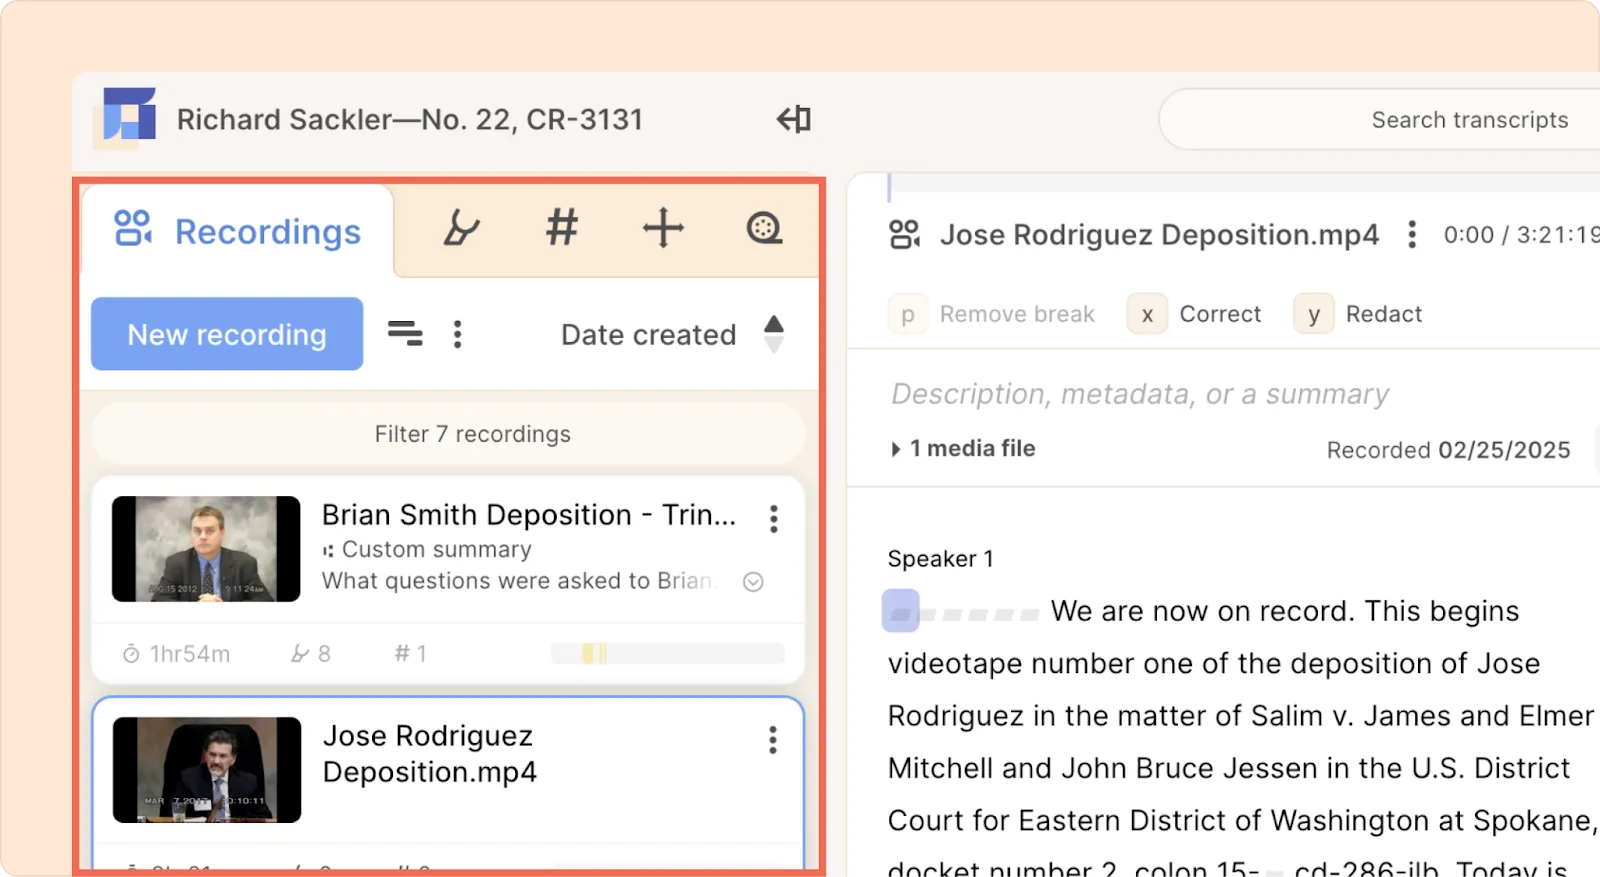Expand the 1 media file section

pyautogui.click(x=962, y=449)
